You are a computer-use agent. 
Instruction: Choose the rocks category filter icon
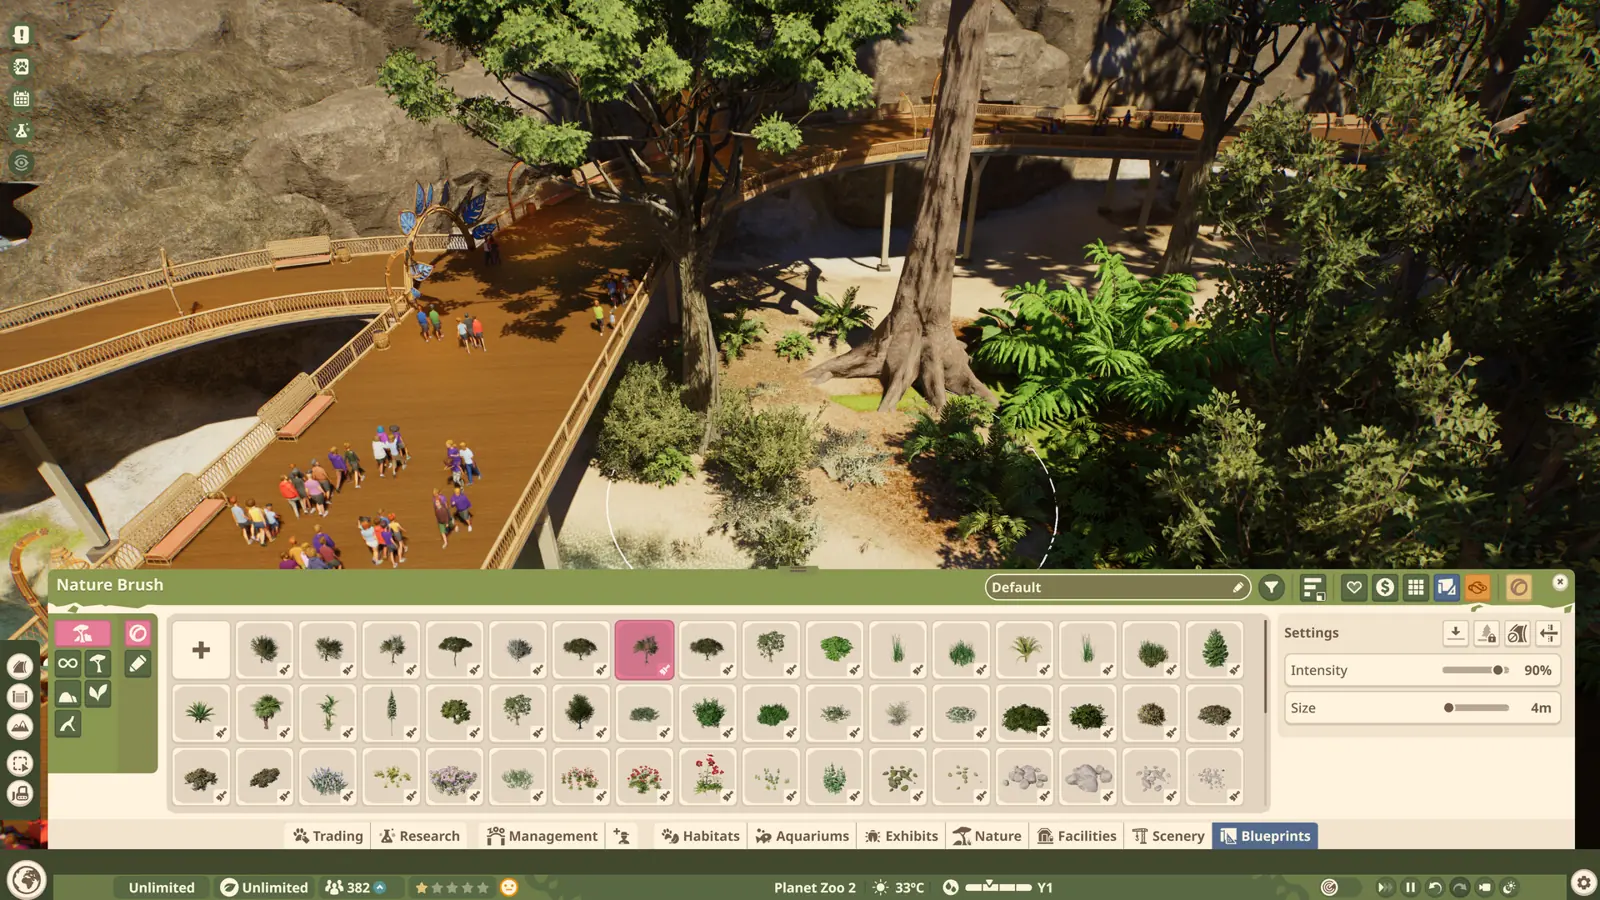(x=68, y=694)
